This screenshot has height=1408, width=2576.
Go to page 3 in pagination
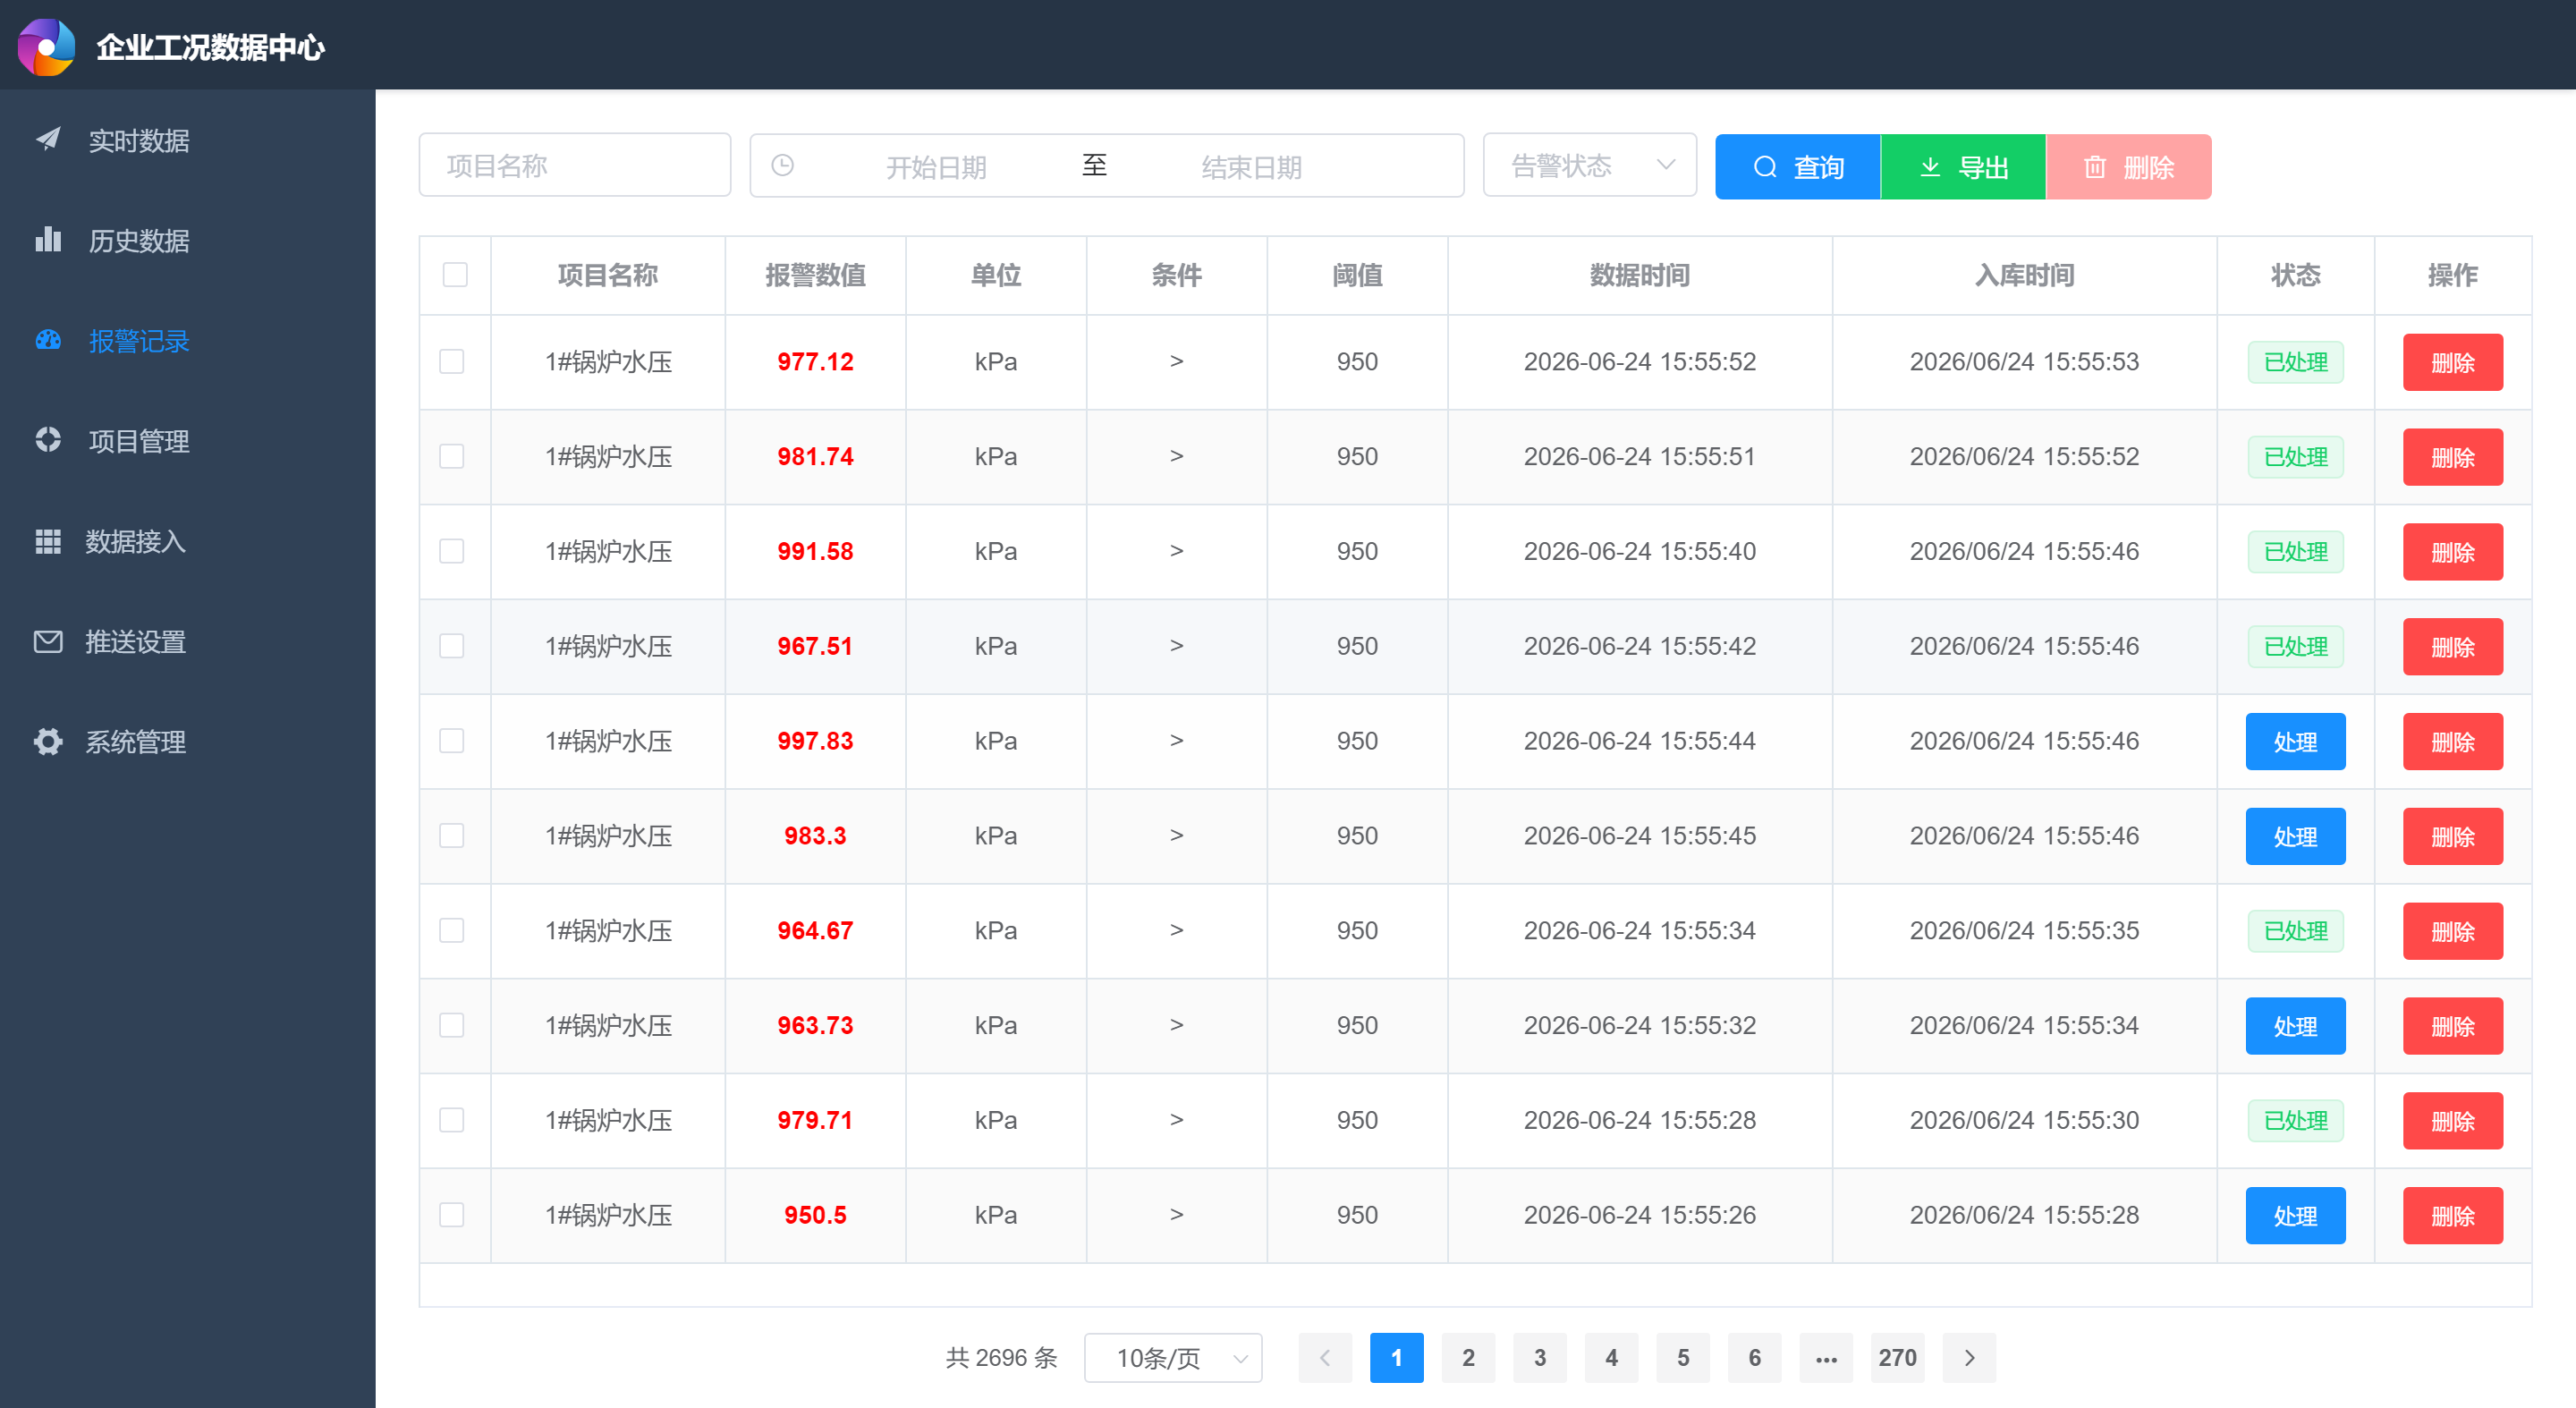pos(1540,1358)
